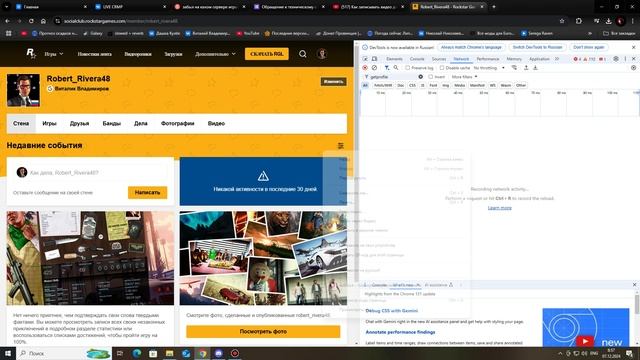
Task: Open Chrome downloads icon
Action: coord(609,21)
